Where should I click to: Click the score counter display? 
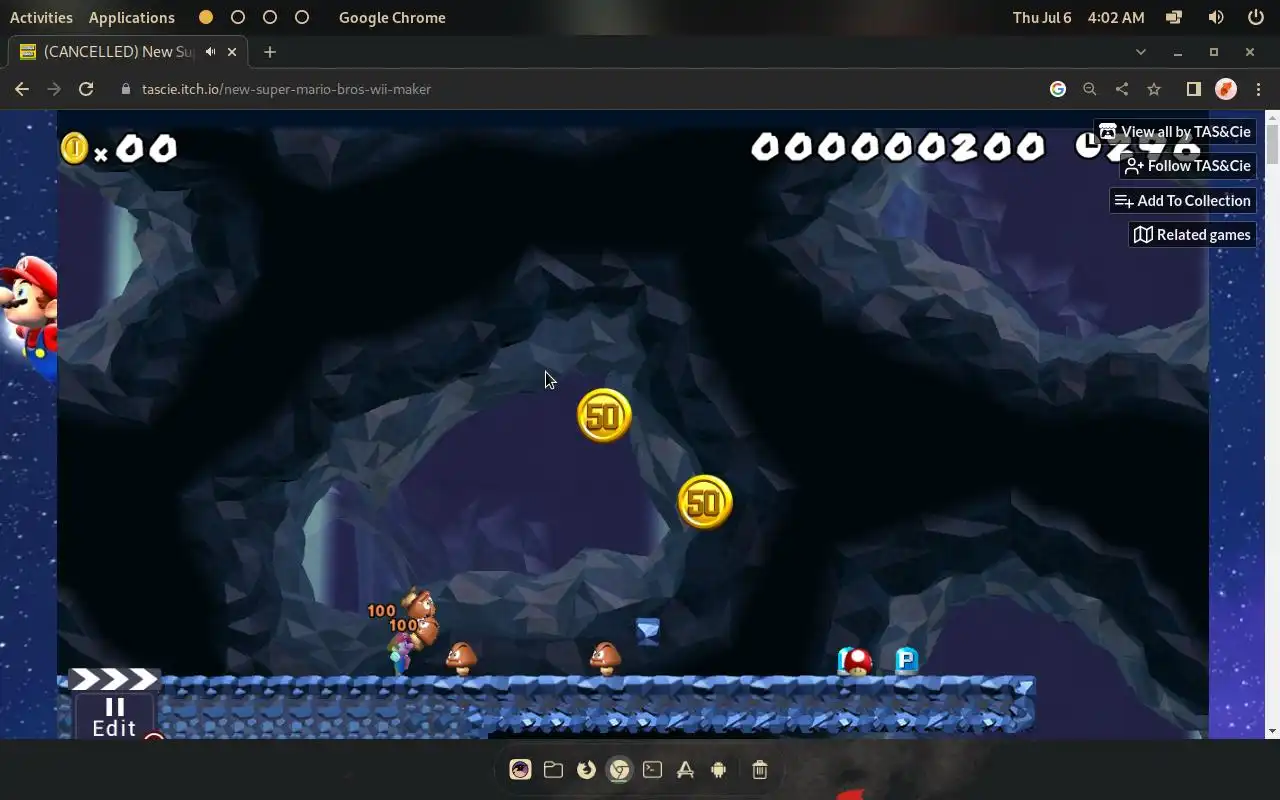897,148
